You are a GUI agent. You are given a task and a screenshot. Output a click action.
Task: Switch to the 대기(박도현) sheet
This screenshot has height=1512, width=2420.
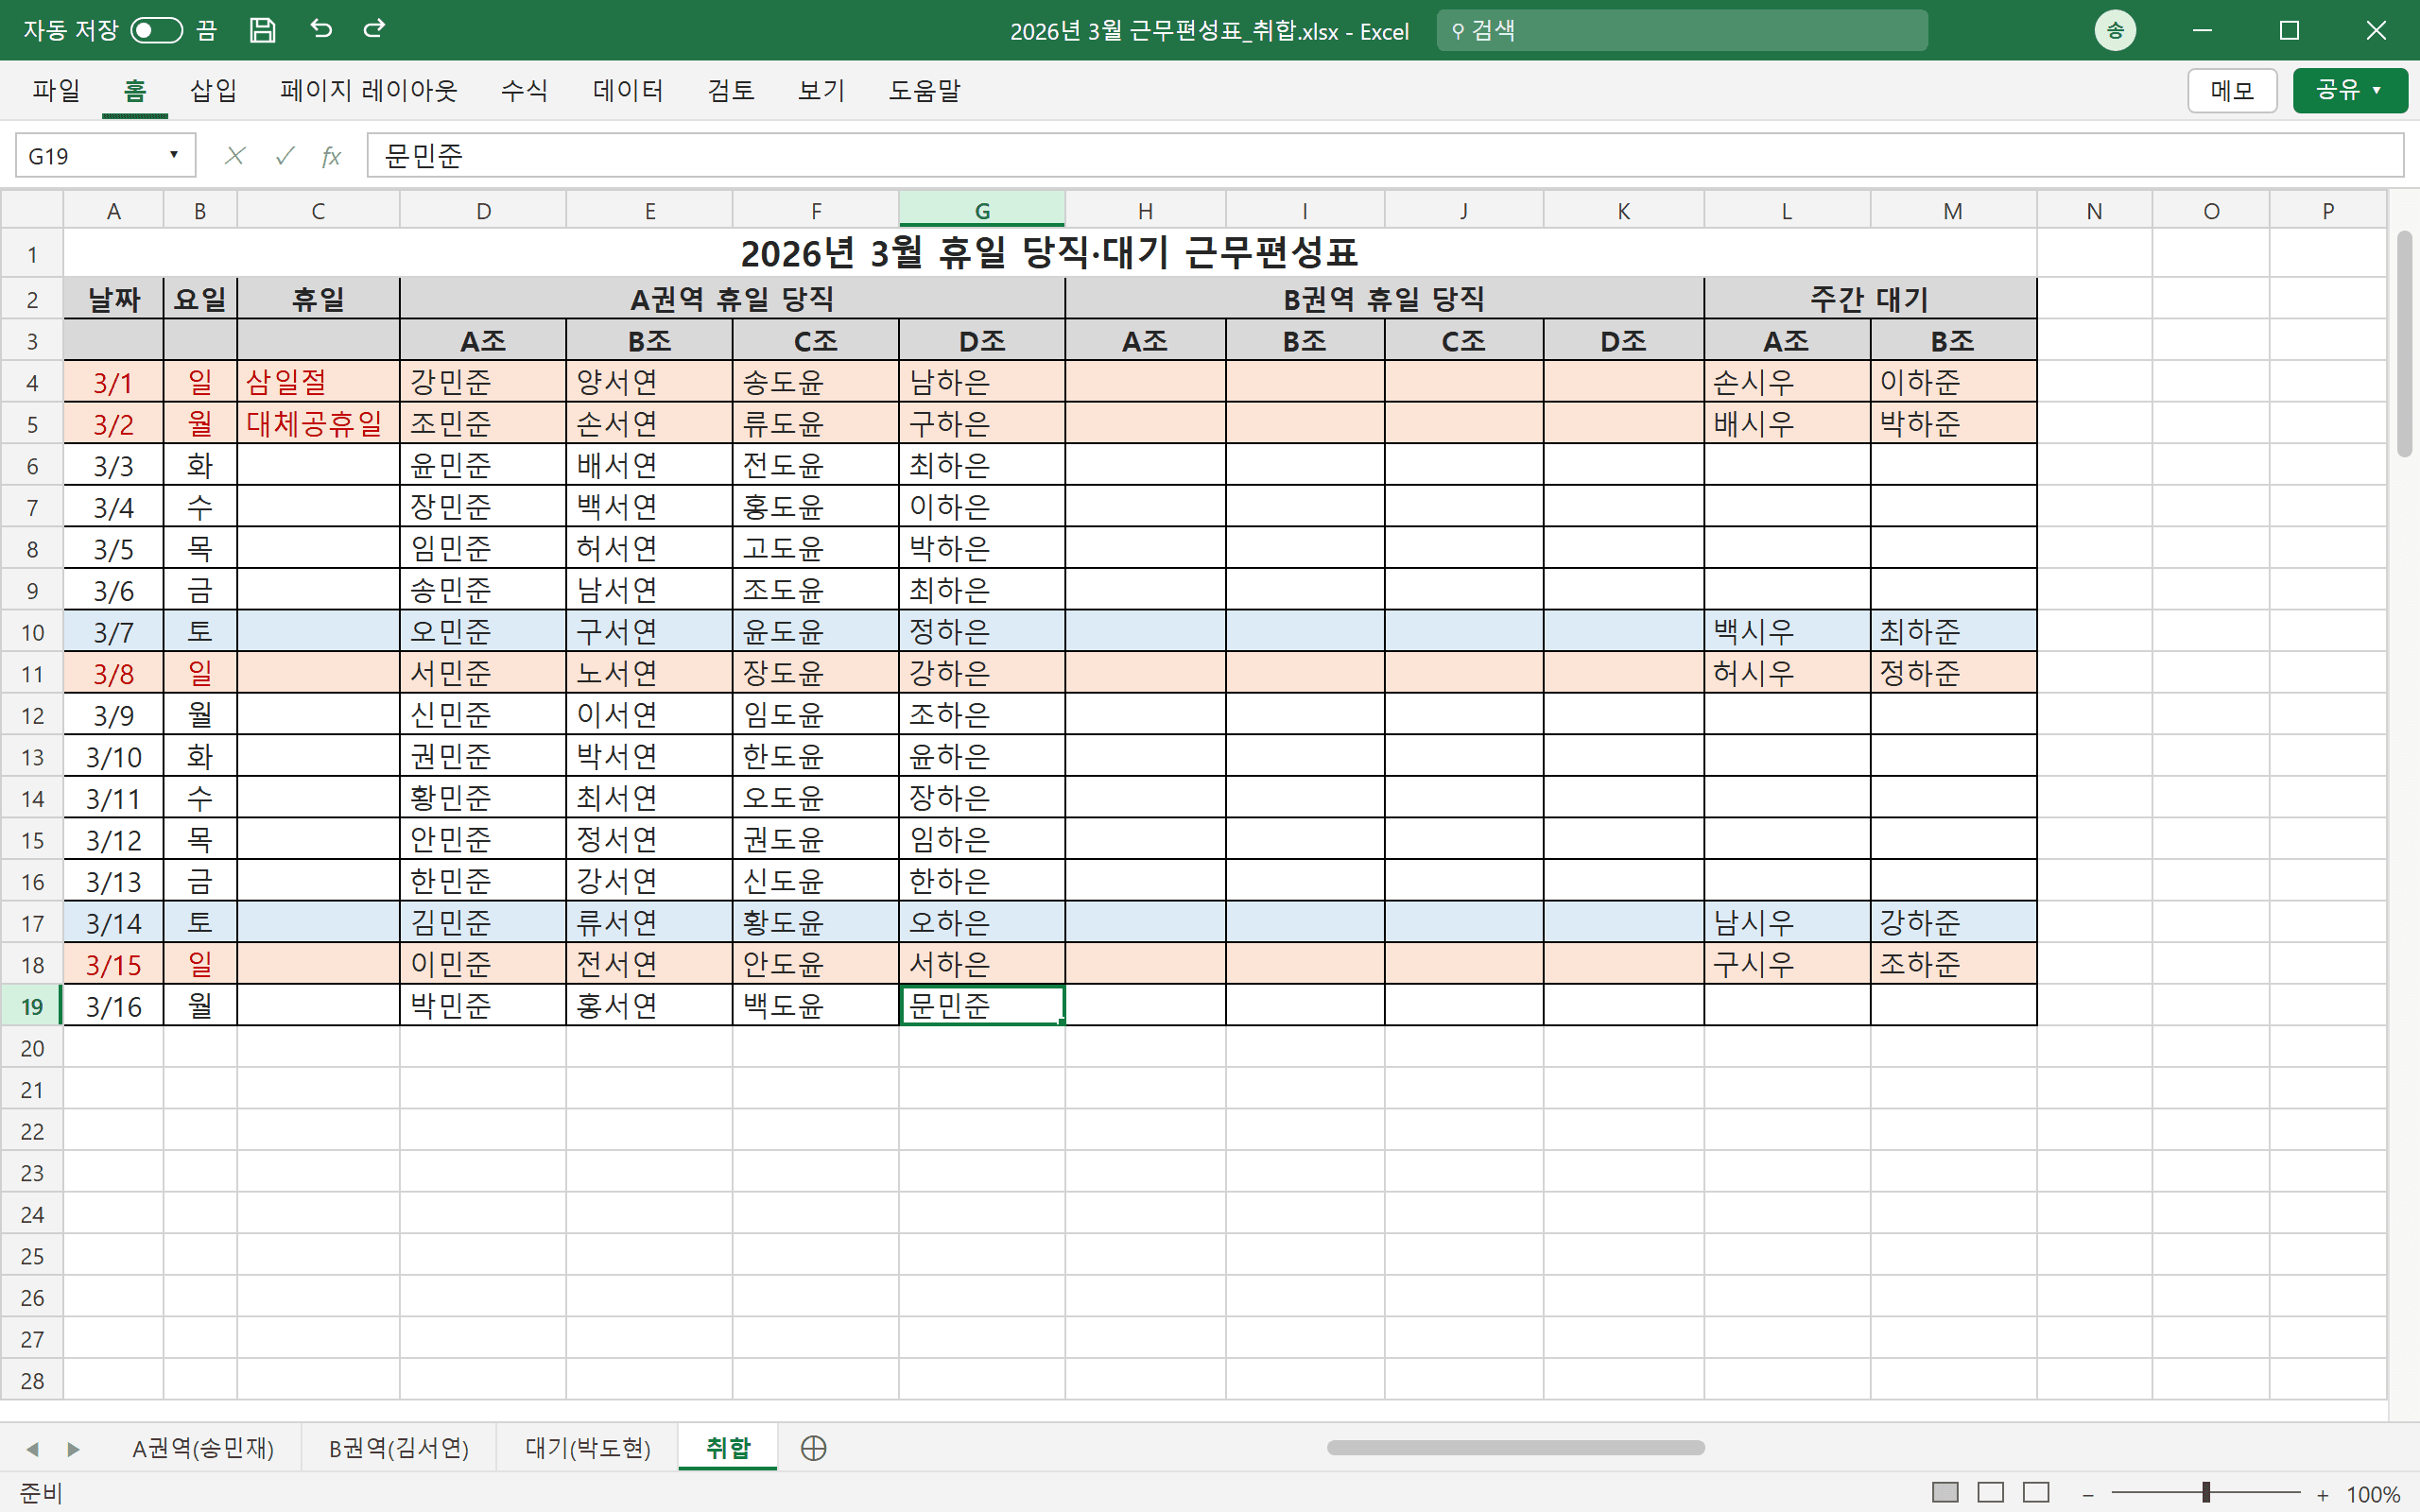[x=588, y=1448]
